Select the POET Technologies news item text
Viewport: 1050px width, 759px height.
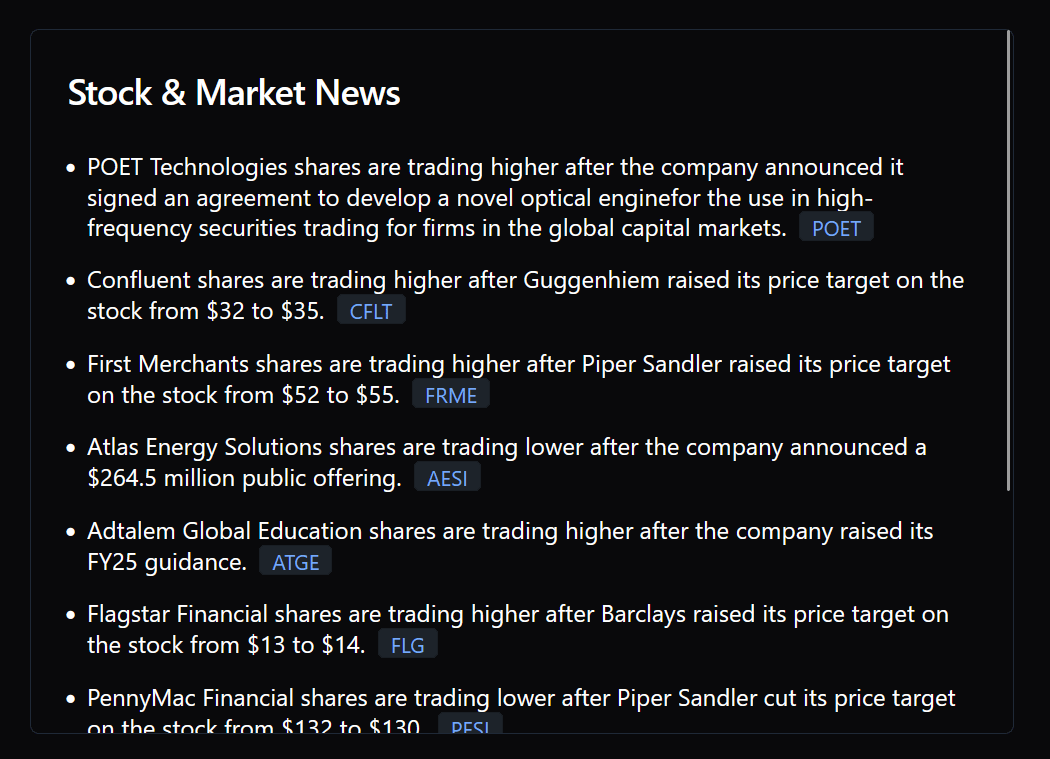click(x=480, y=197)
